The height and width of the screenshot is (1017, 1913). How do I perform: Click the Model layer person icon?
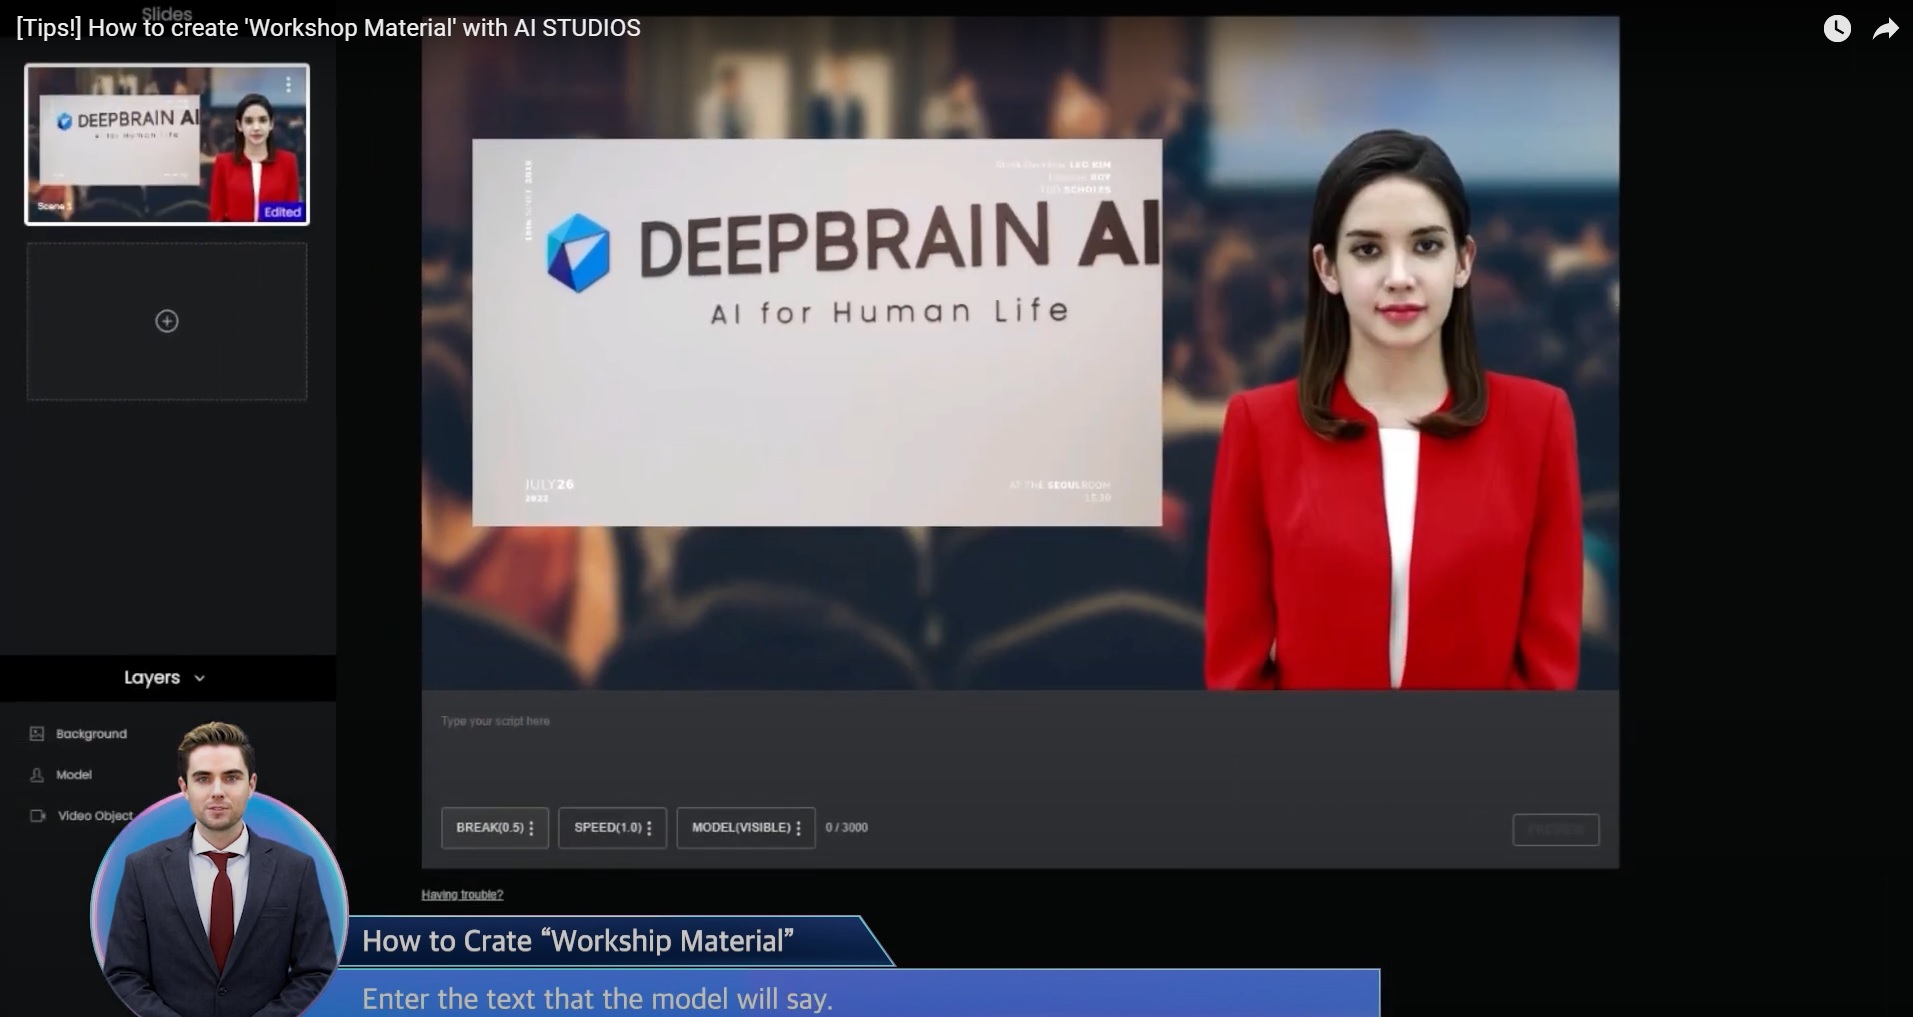(x=37, y=775)
